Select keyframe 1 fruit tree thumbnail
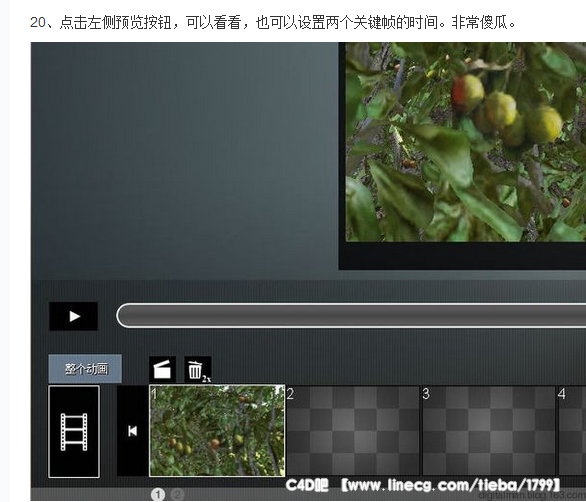586x502 pixels. (217, 431)
